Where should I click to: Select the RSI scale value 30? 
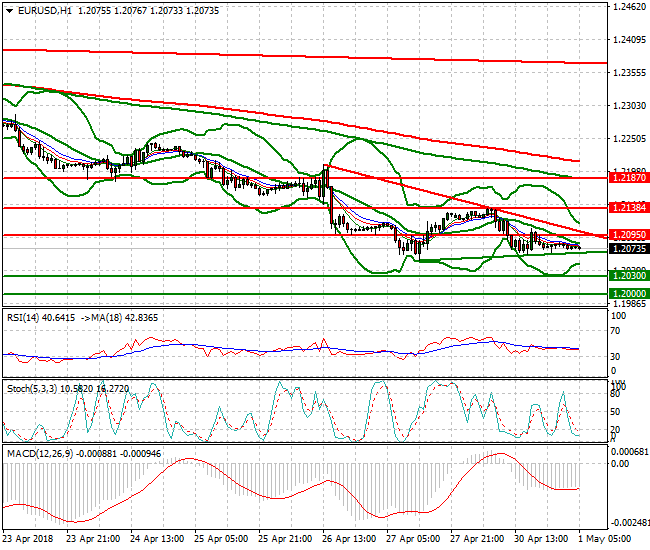(x=616, y=356)
